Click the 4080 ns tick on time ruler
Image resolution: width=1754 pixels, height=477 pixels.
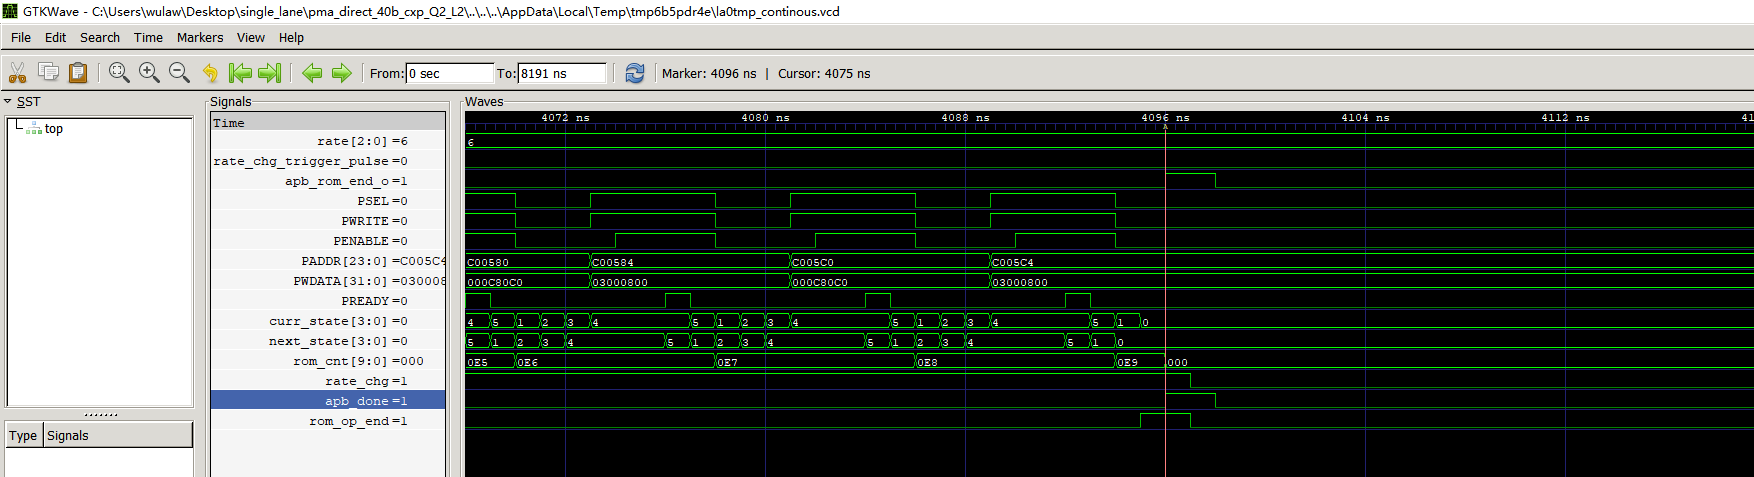point(765,118)
